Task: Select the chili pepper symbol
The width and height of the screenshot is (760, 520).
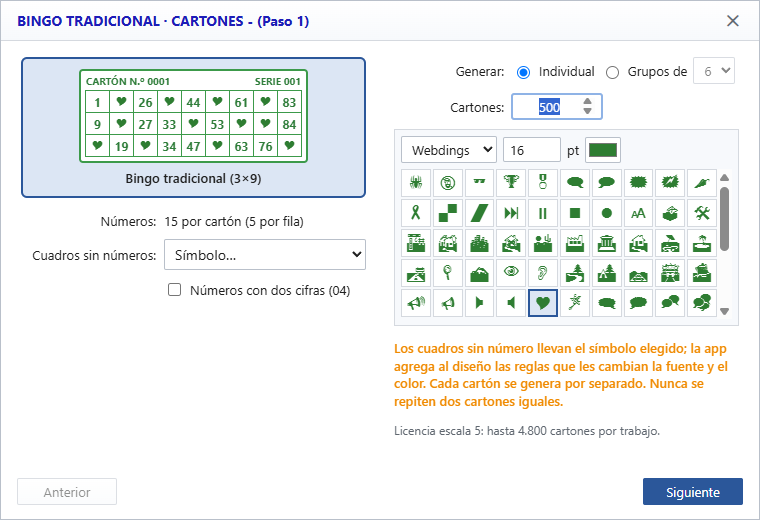Action: pos(701,183)
